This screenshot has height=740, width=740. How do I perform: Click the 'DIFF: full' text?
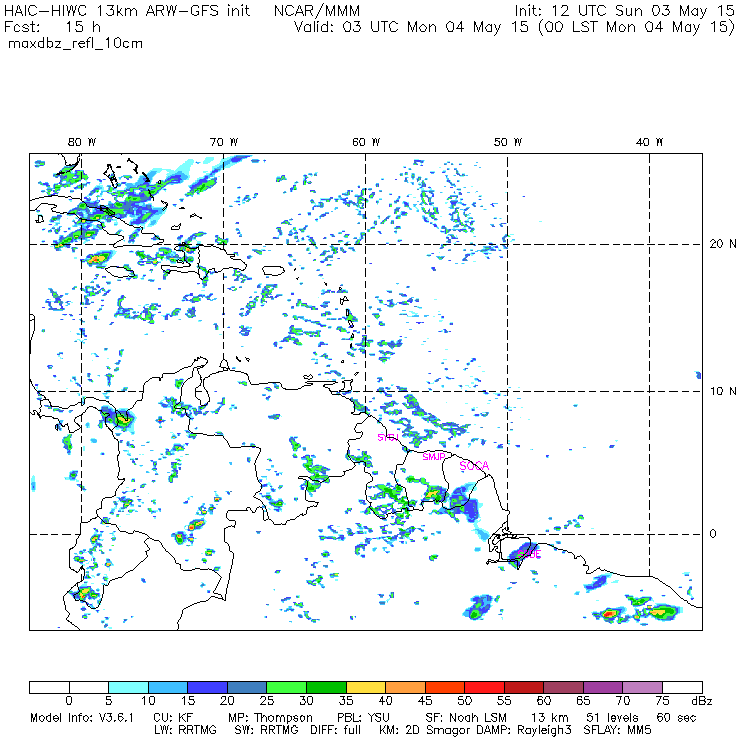(x=335, y=730)
